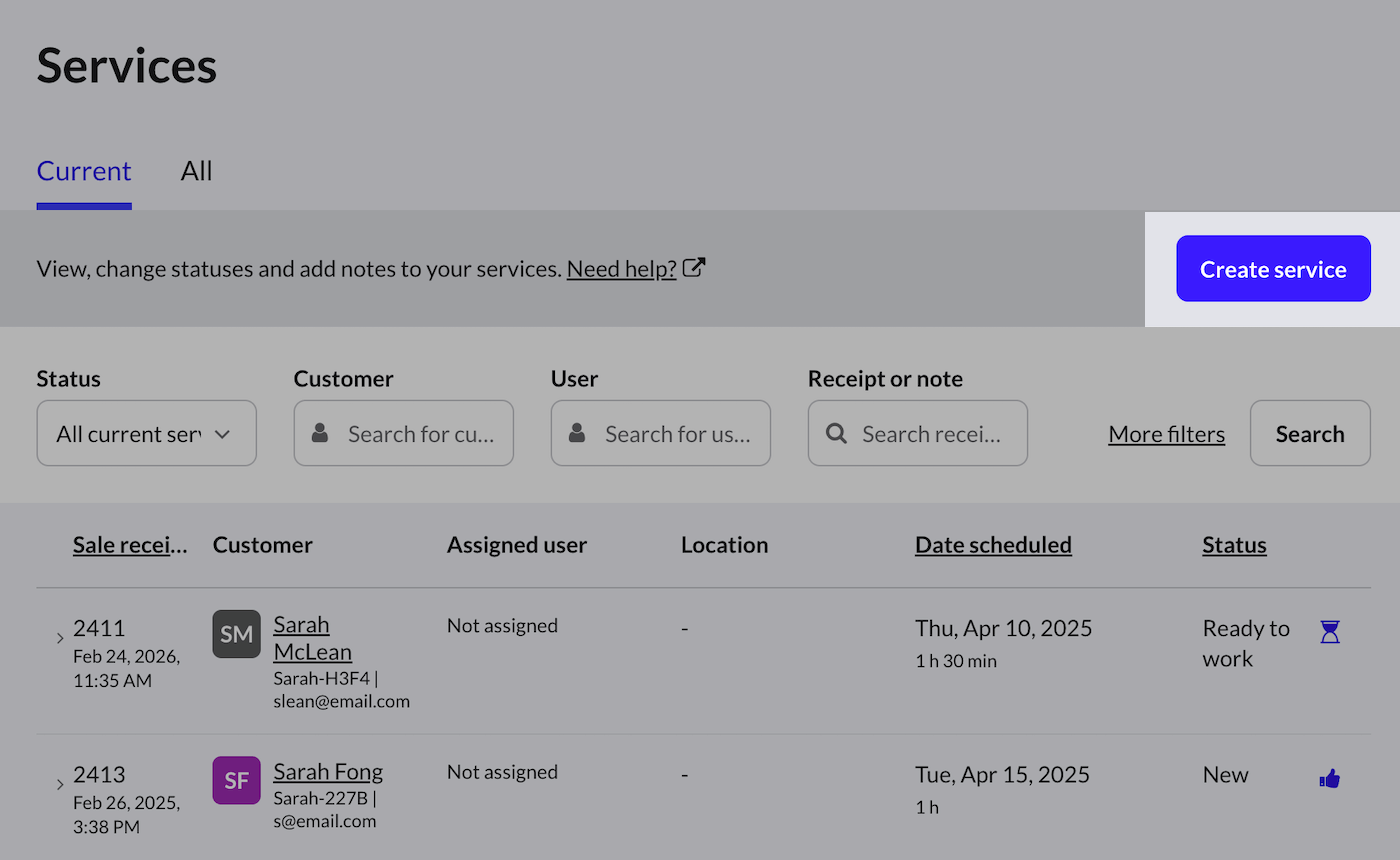Switch to the All tab

196,171
